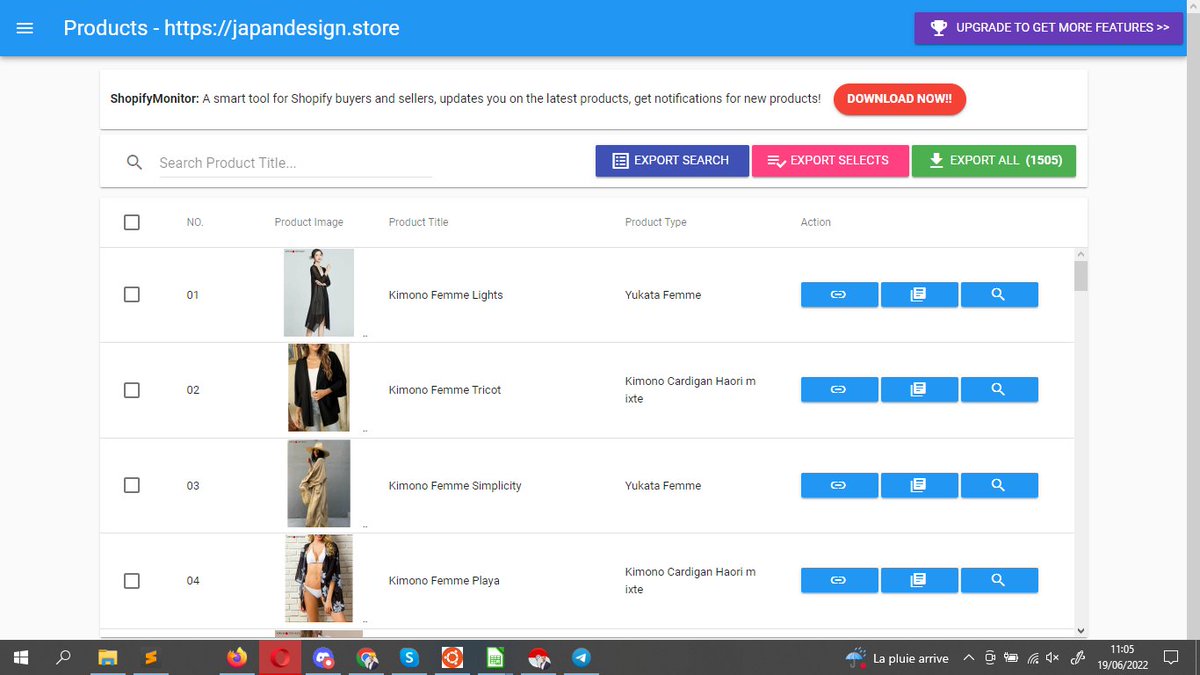Open link button for Kimono Femme Lights
Viewport: 1200px width, 675px height.
[839, 294]
